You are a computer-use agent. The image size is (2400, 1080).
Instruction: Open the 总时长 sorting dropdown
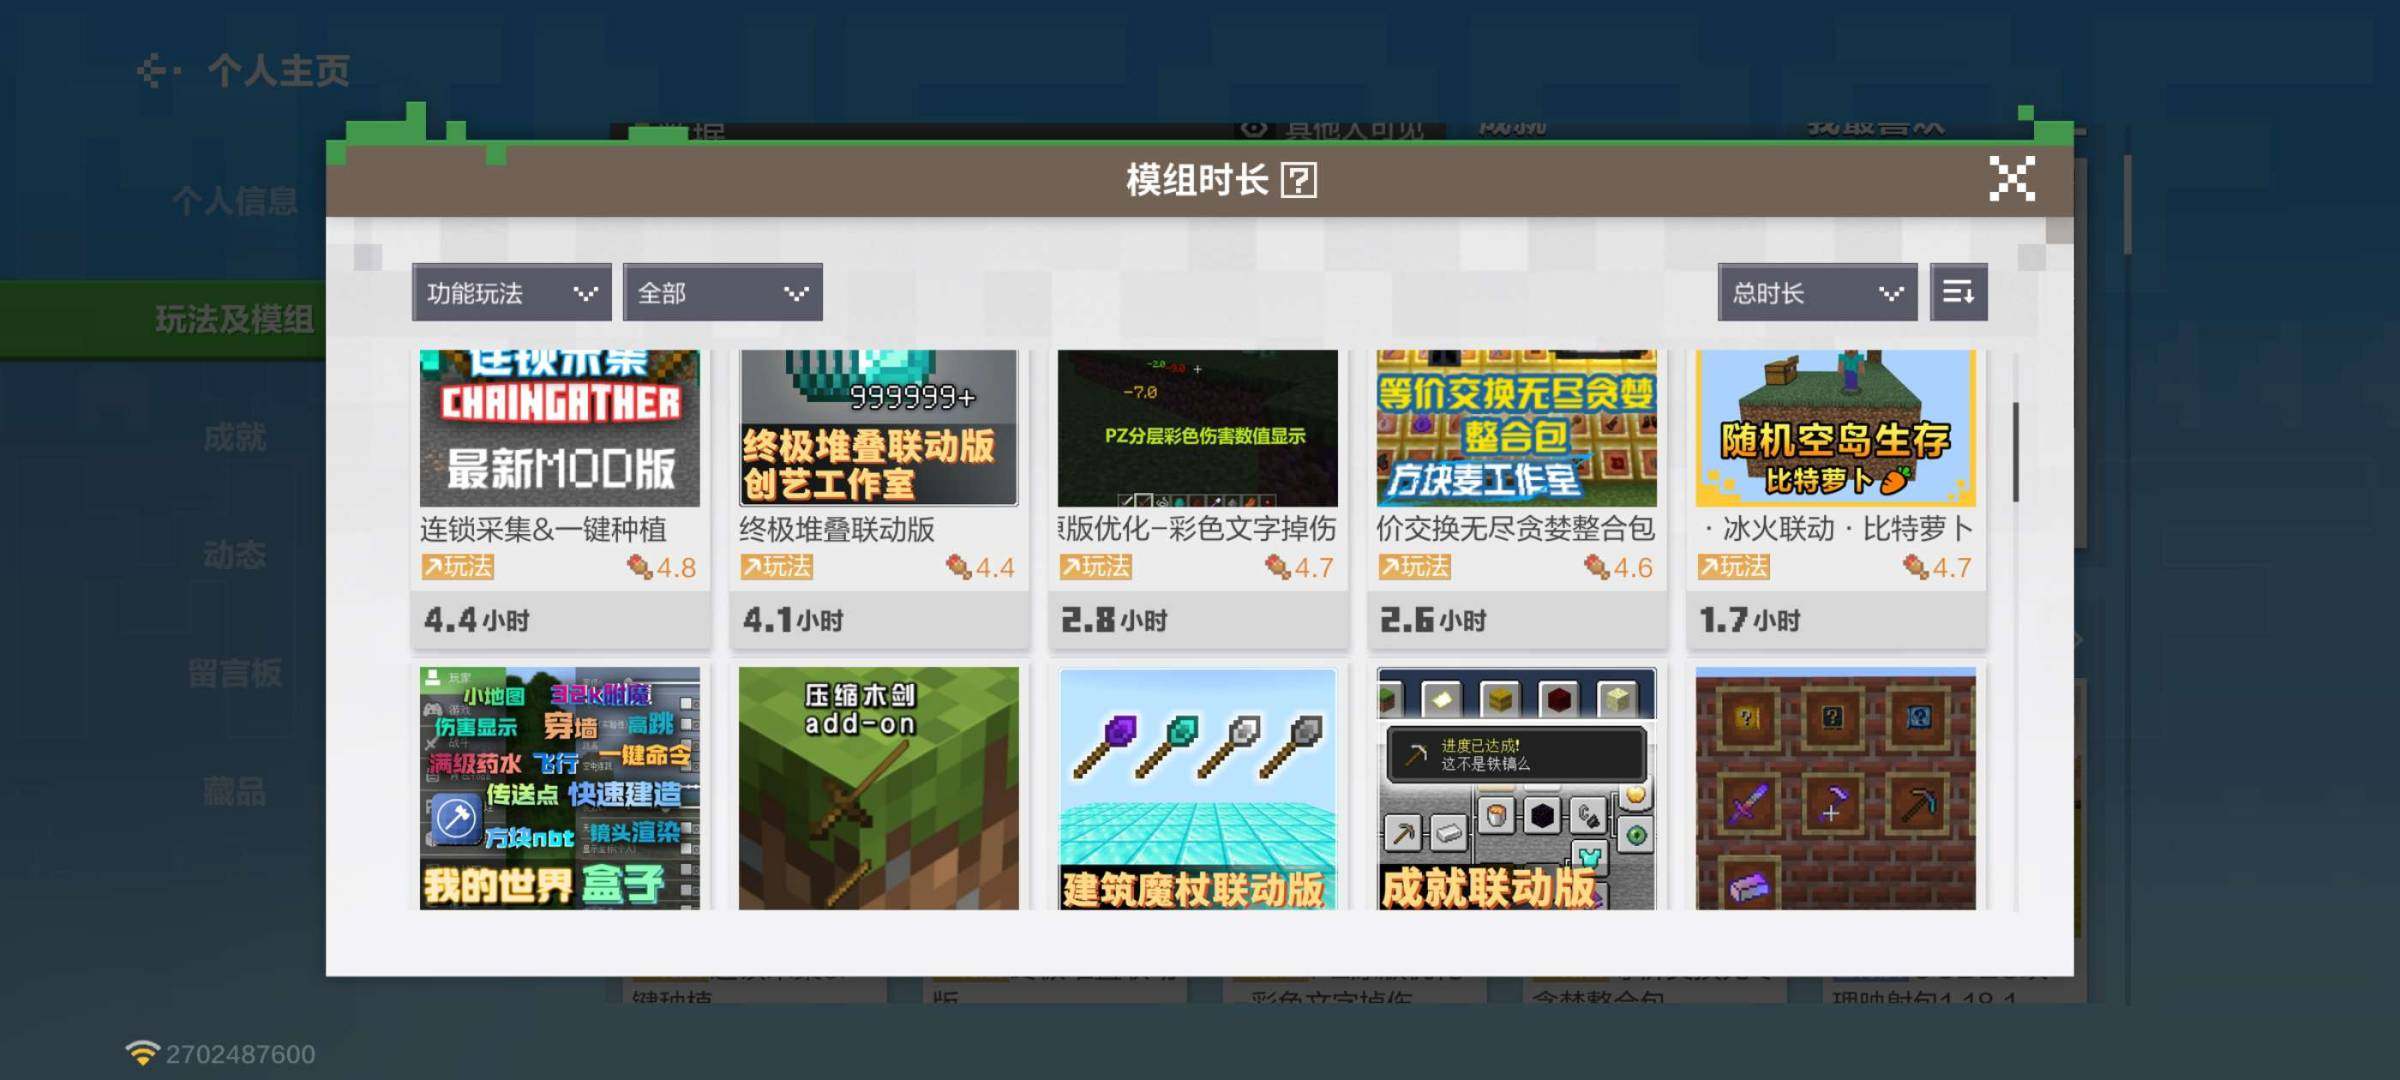tap(1816, 292)
